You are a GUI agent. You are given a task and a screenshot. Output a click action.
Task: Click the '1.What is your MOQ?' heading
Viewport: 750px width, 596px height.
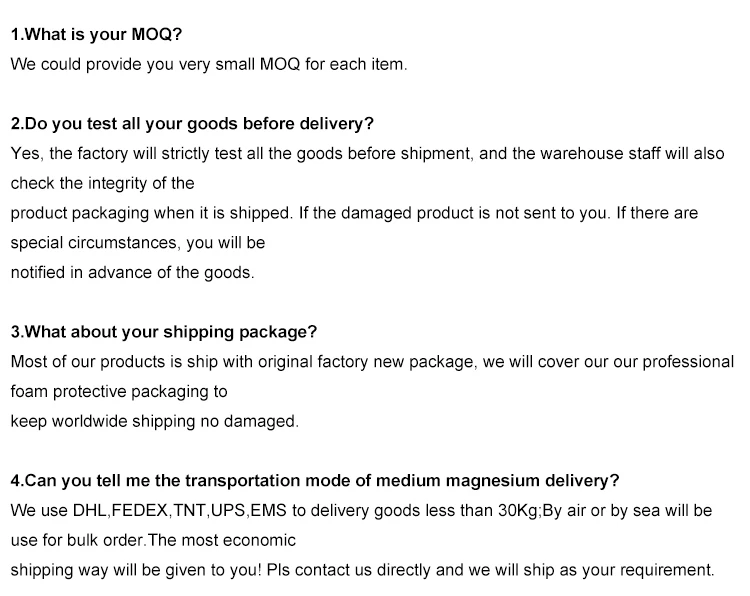click(x=96, y=34)
